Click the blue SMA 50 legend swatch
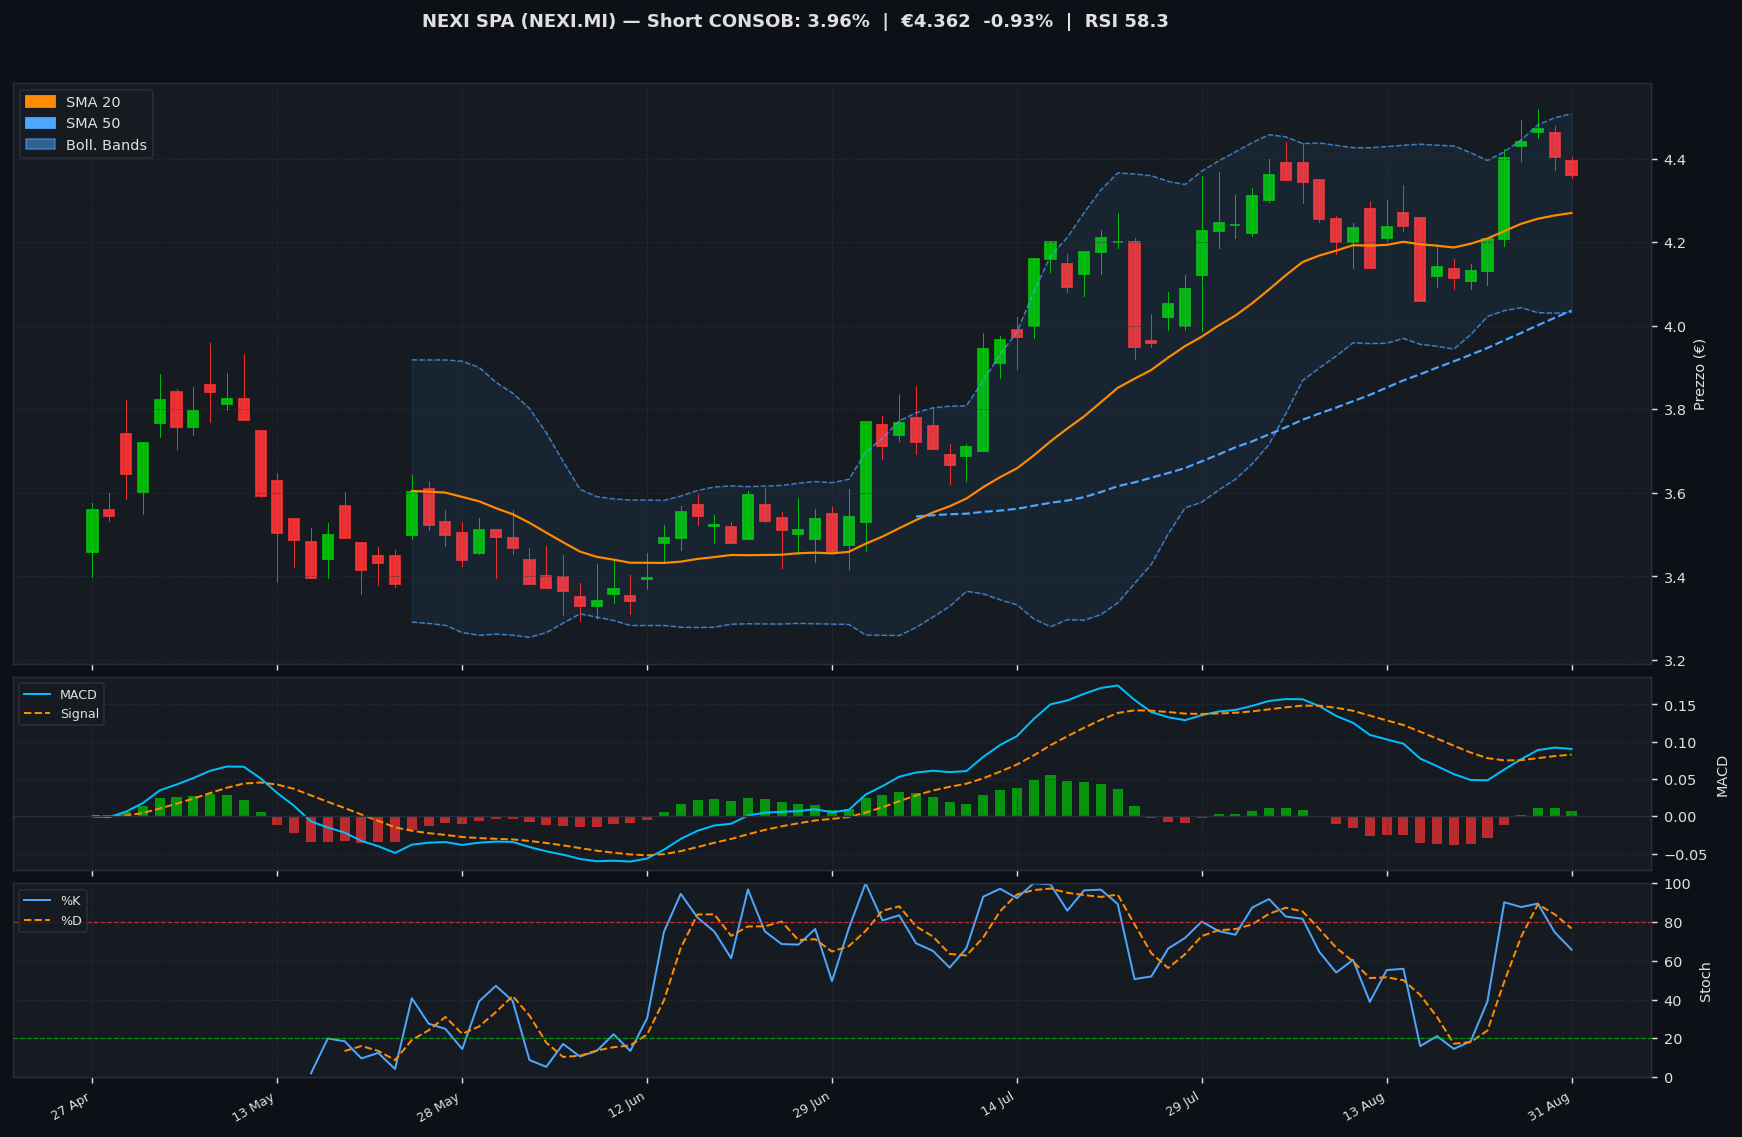Screen dimensions: 1742x1137 pyautogui.click(x=41, y=123)
